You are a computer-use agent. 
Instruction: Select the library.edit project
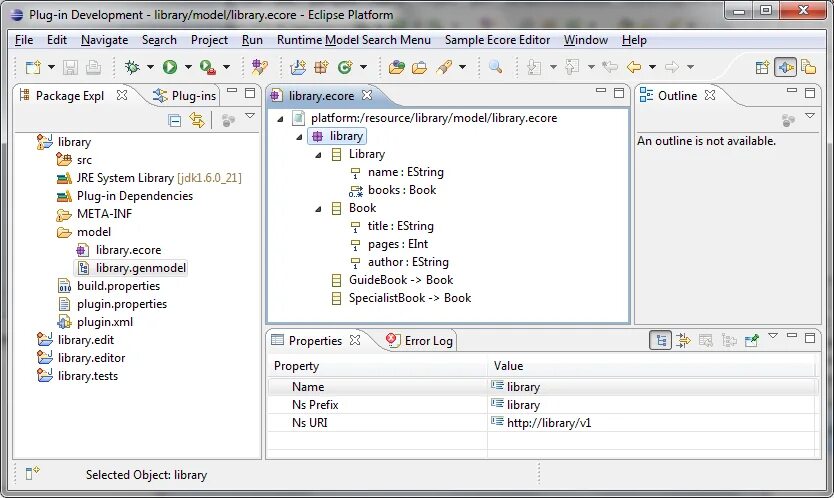(76, 340)
